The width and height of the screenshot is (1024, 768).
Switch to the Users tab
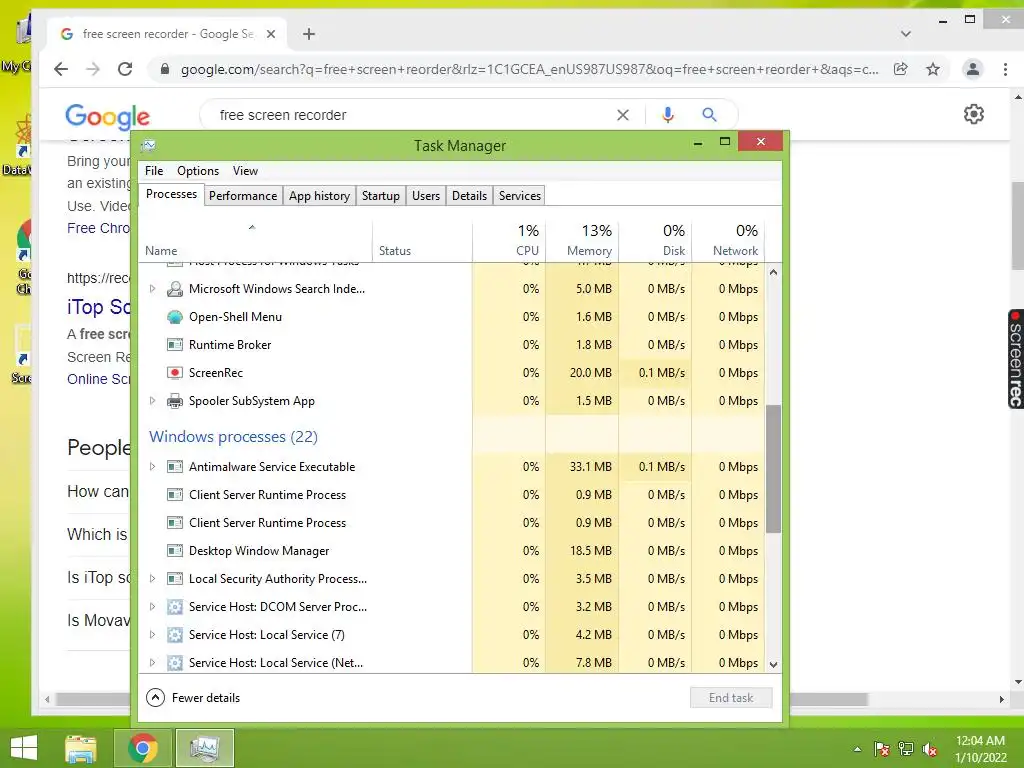(426, 196)
